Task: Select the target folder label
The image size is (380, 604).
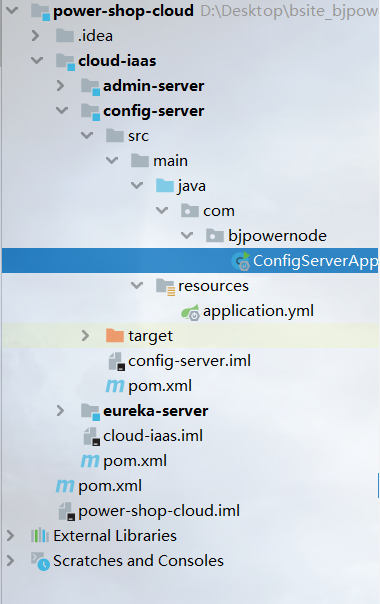Action: [151, 337]
